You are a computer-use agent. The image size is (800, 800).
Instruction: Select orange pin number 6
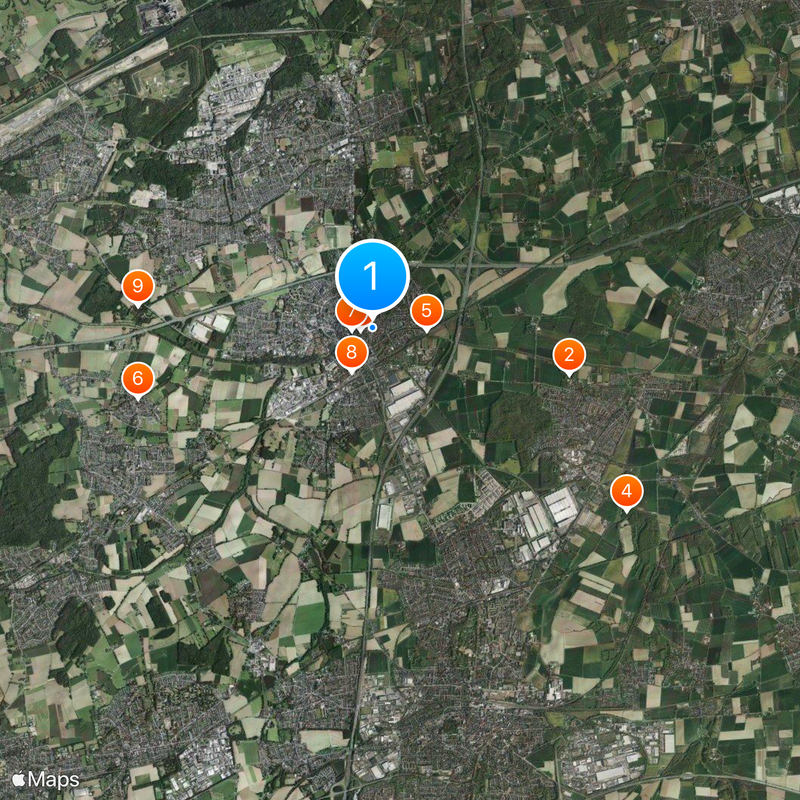[x=138, y=379]
